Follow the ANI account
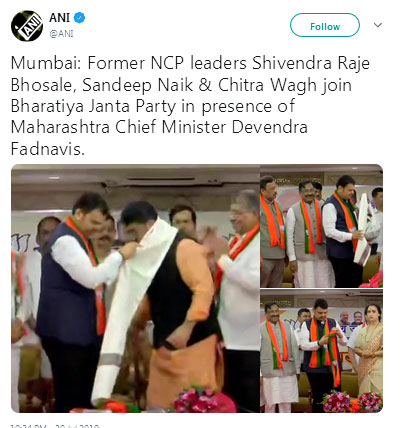Screen dimensions: 400x428 (x=325, y=25)
